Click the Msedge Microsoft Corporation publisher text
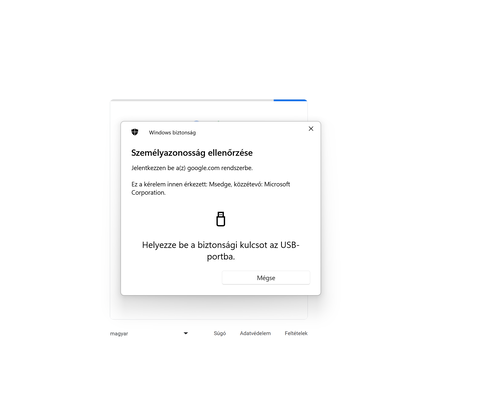This screenshot has width=480, height=415. point(211,188)
